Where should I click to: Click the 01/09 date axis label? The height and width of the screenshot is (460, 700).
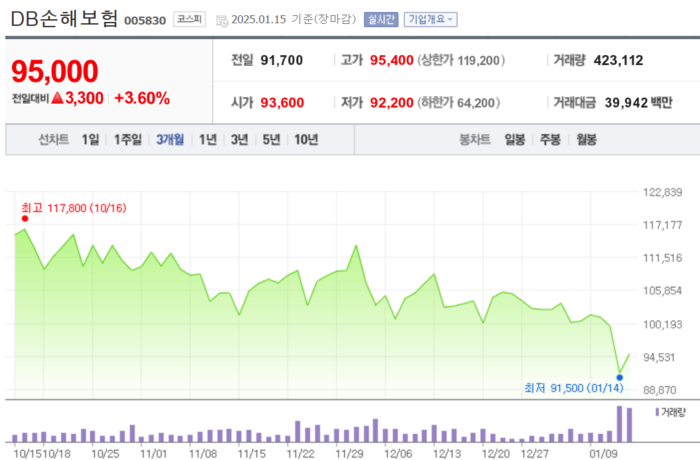(x=603, y=454)
